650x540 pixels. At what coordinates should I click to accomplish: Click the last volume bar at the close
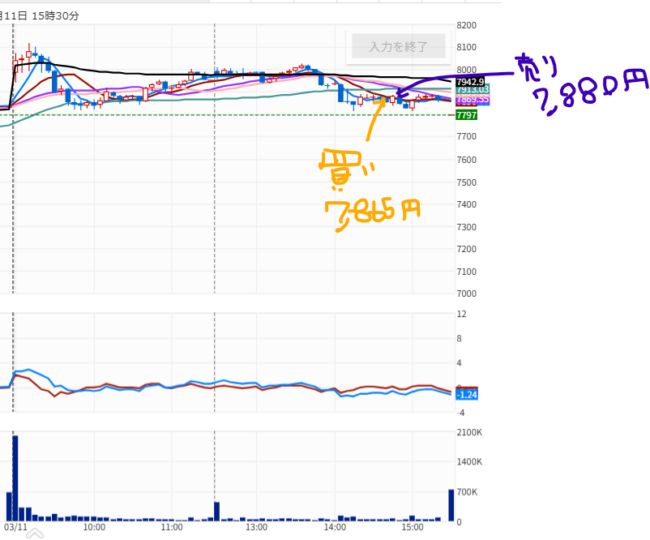(x=450, y=505)
